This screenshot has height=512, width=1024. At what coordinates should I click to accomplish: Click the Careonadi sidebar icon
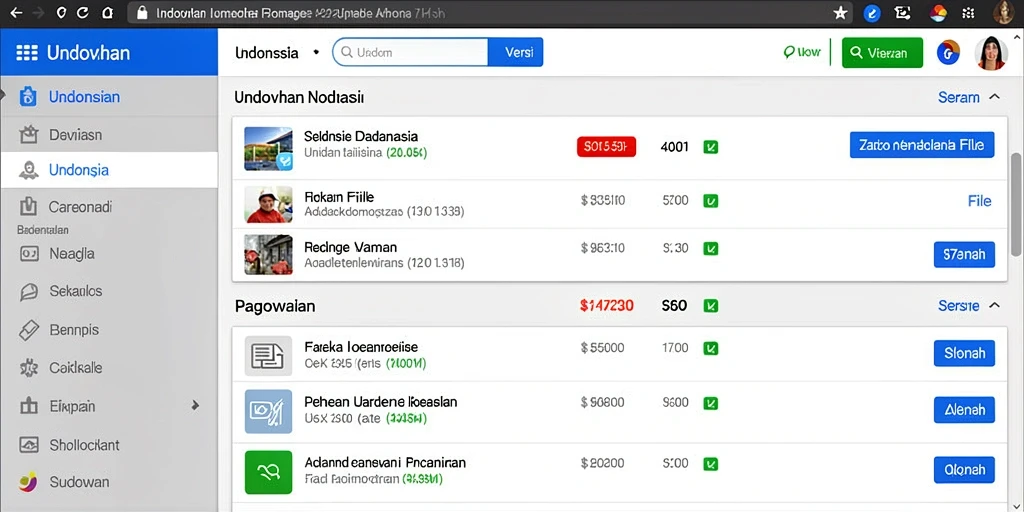tap(28, 207)
